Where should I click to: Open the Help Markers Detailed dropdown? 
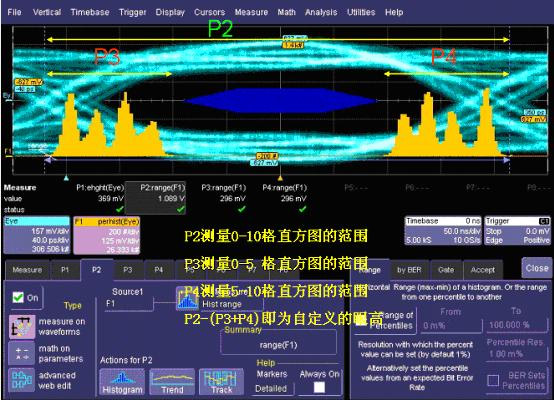point(271,389)
